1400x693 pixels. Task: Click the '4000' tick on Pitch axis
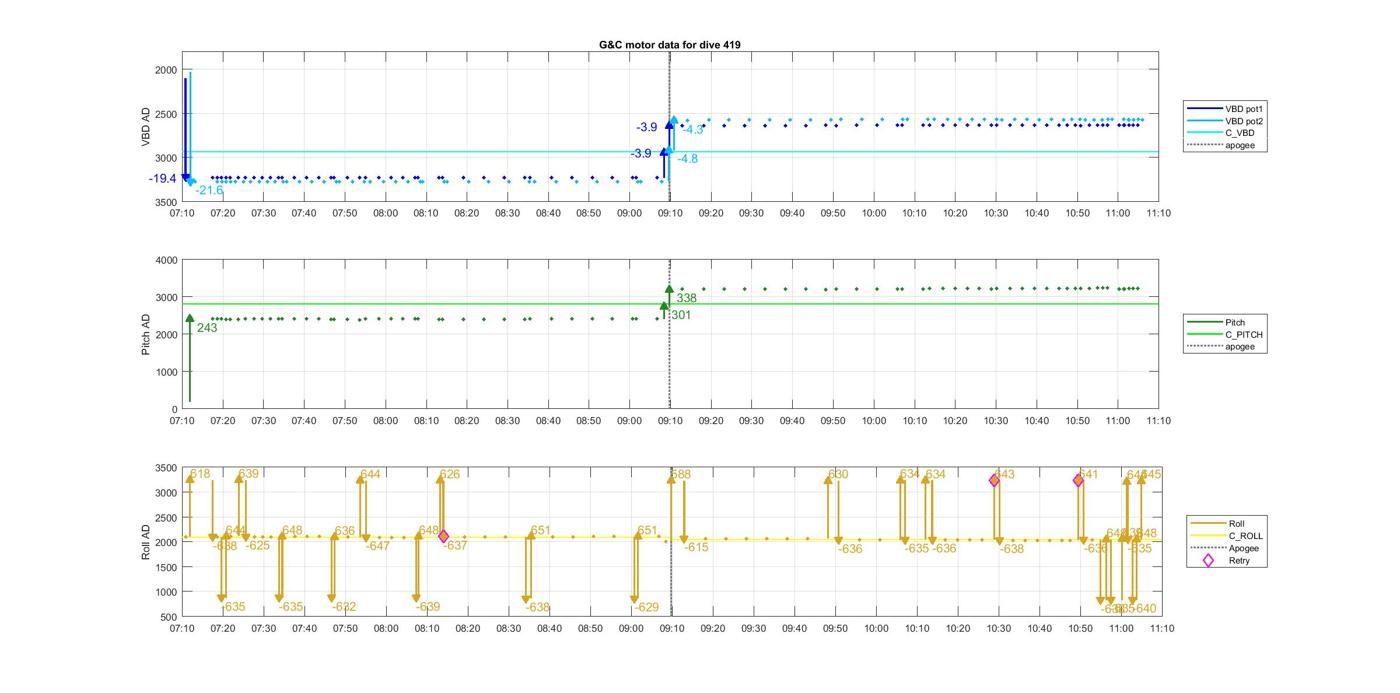[x=165, y=260]
